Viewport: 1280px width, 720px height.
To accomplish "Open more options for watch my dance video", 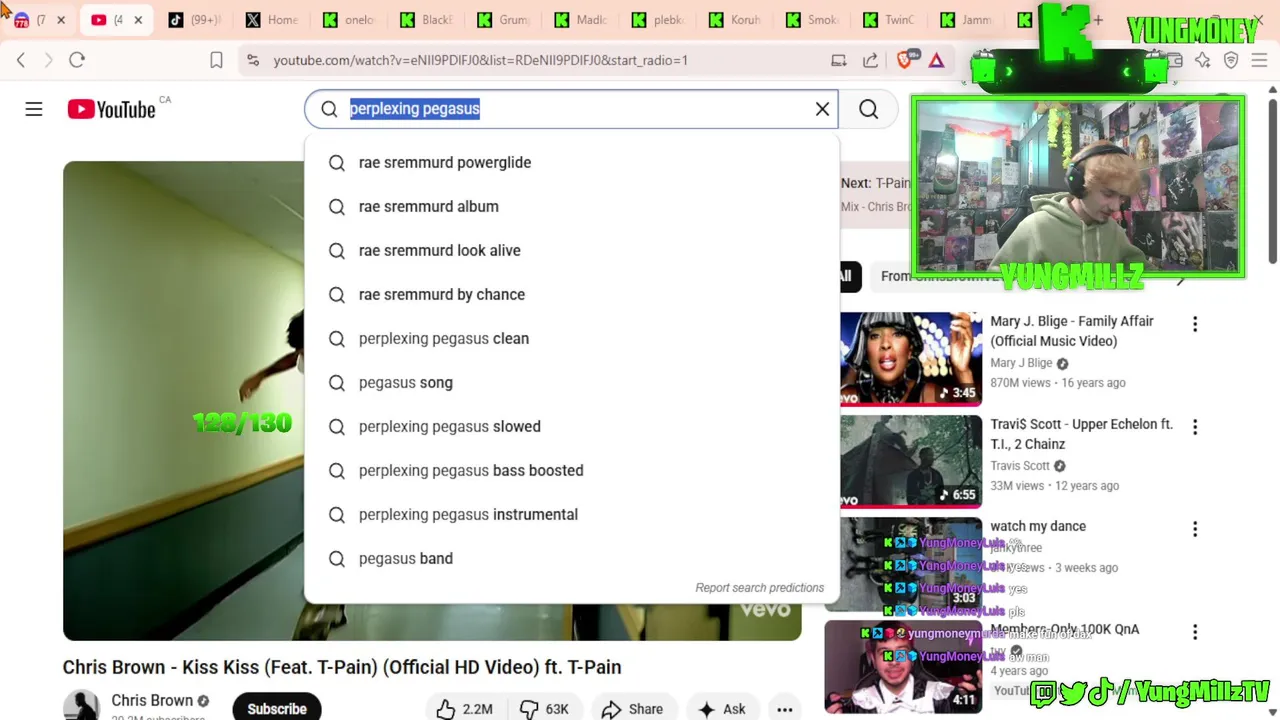I will [1194, 529].
